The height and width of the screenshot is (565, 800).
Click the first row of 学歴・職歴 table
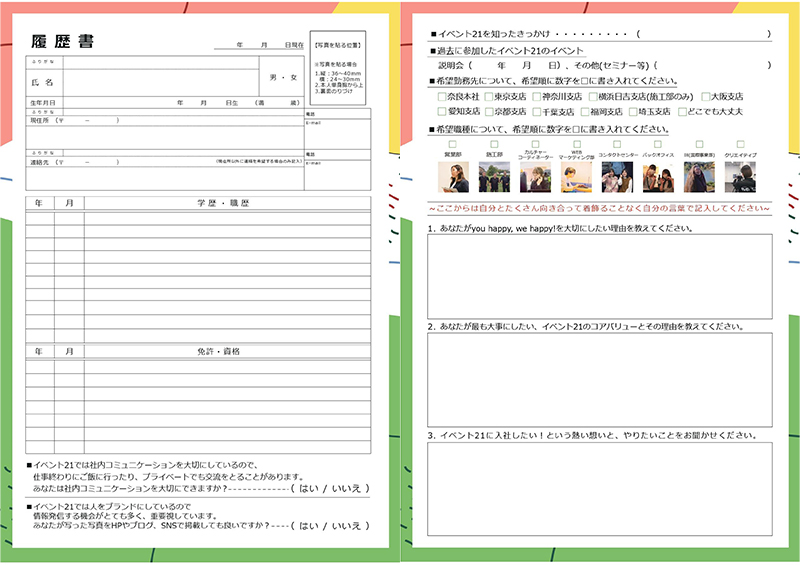(x=198, y=218)
